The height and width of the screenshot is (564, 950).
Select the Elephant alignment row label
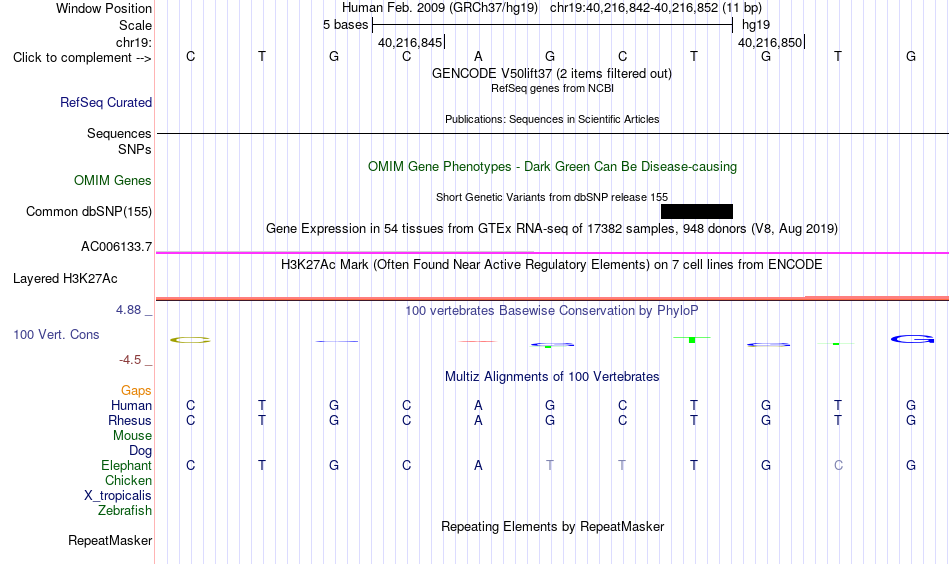126,465
